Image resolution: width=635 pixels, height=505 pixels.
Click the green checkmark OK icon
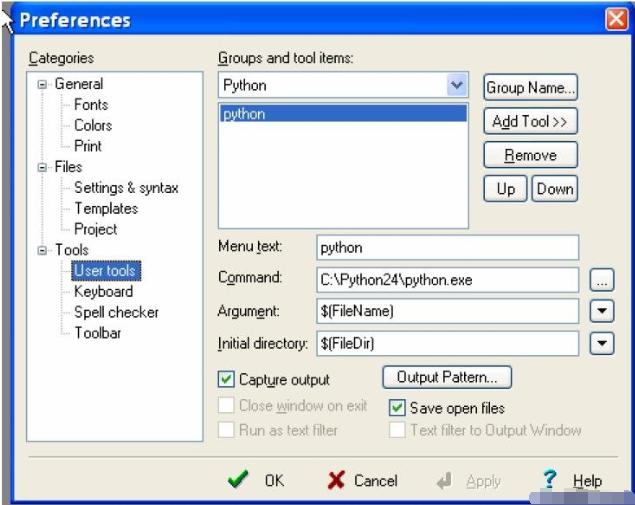coord(239,479)
